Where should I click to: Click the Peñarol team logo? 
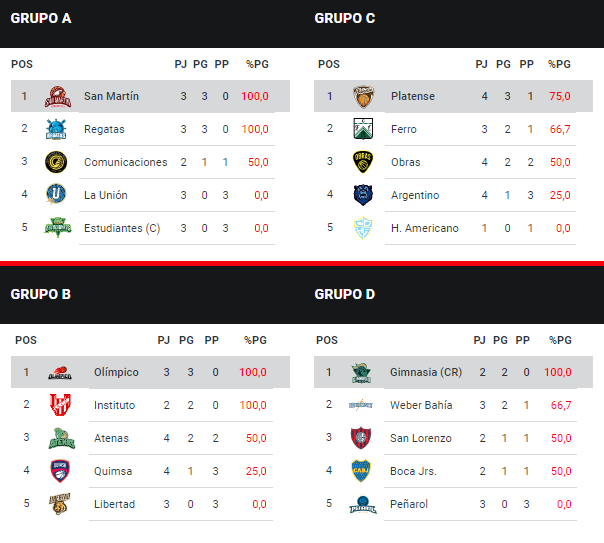[362, 504]
